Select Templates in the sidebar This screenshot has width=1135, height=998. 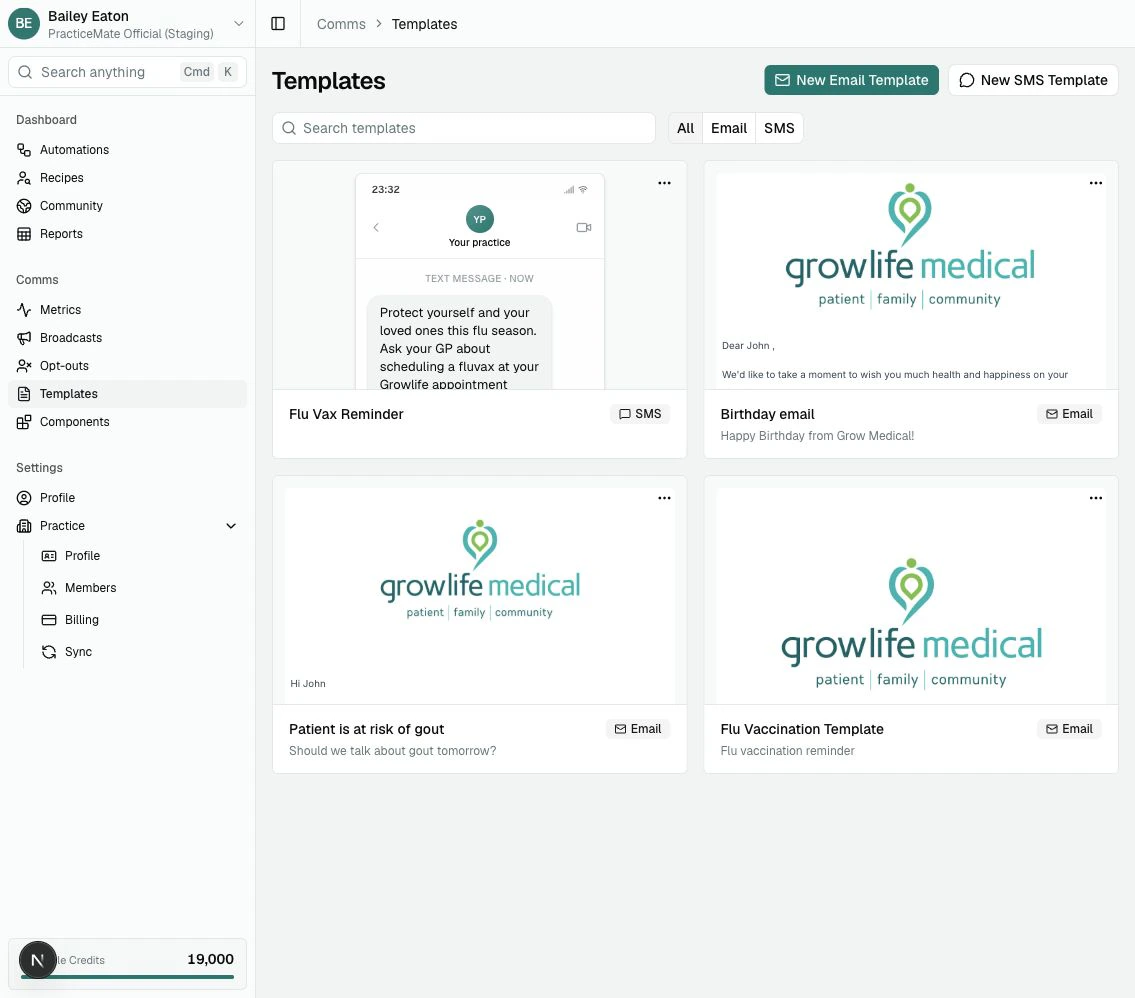127,394
